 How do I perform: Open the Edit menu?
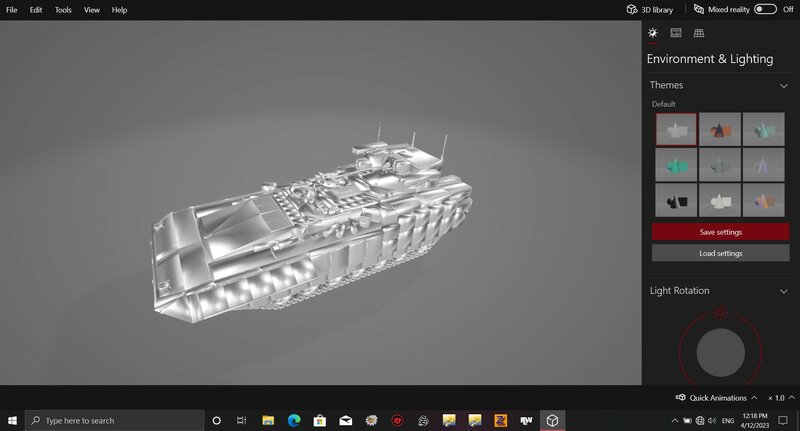point(36,10)
